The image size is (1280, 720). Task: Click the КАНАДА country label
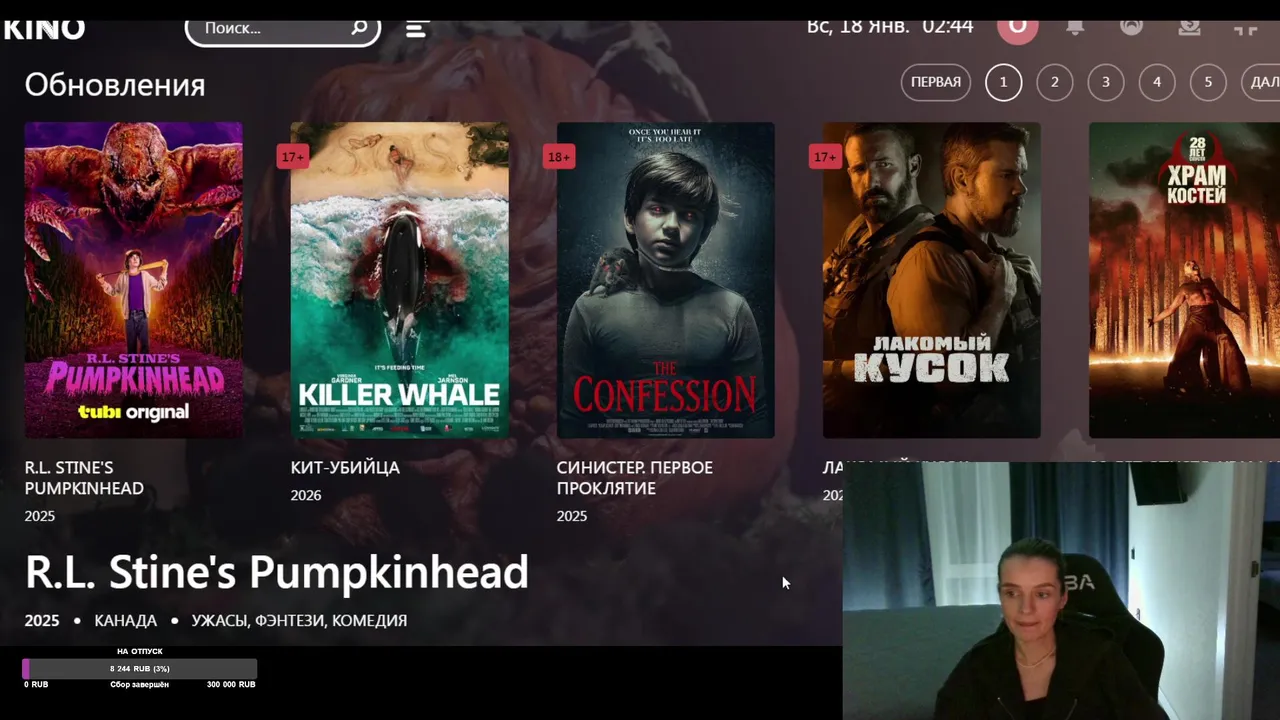(x=125, y=621)
